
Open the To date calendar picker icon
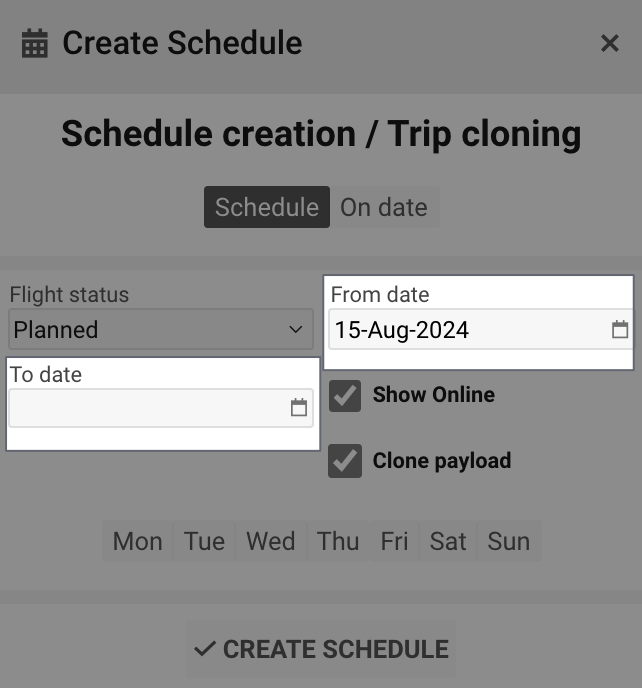click(299, 408)
